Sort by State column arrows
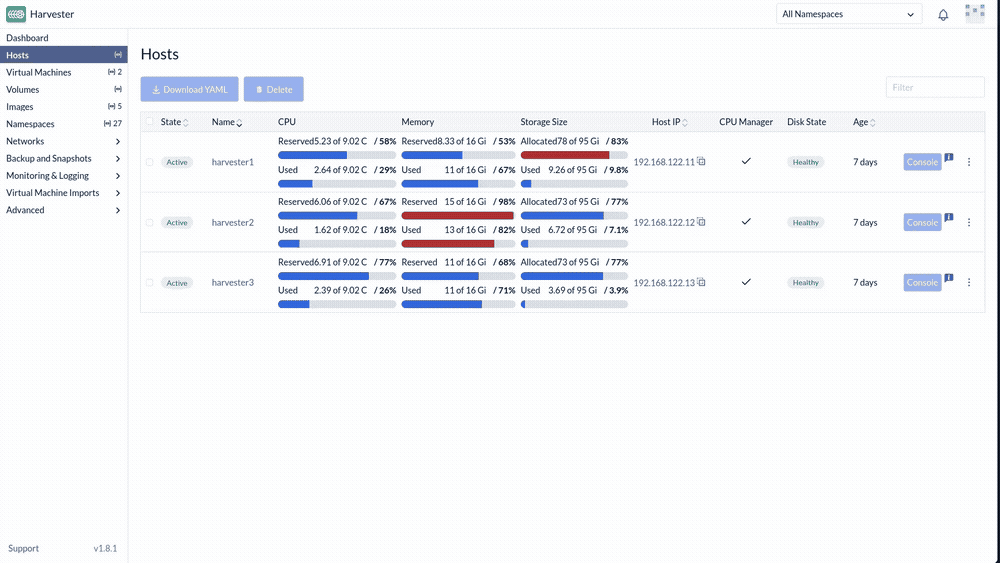Image resolution: width=1000 pixels, height=563 pixels. coord(186,122)
